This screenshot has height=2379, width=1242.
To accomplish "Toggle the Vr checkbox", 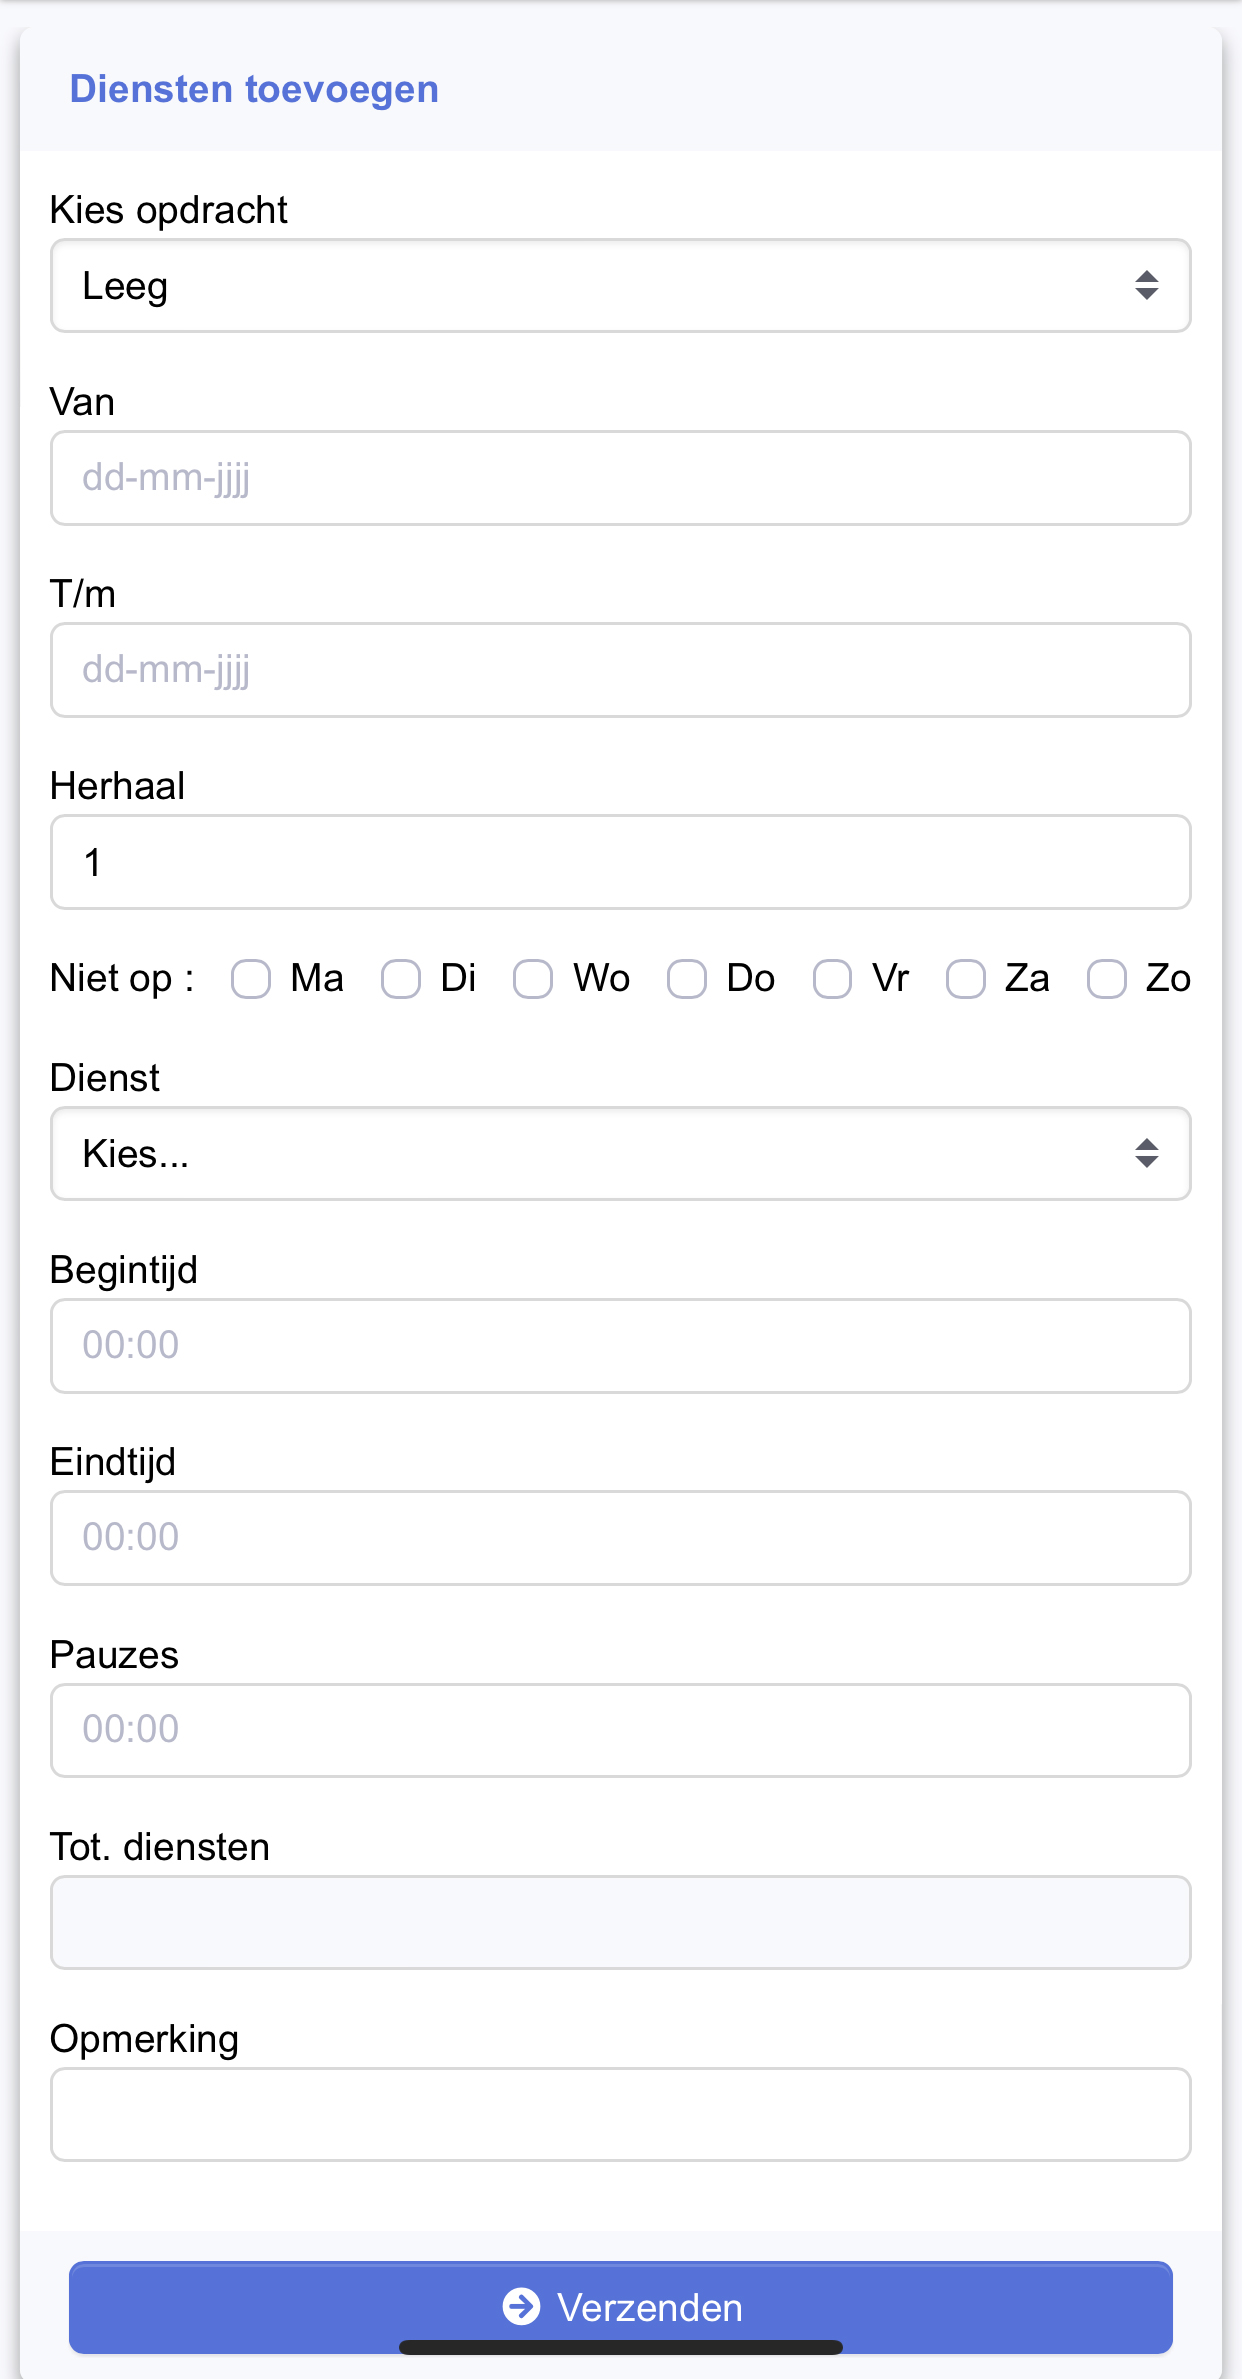I will pyautogui.click(x=832, y=979).
